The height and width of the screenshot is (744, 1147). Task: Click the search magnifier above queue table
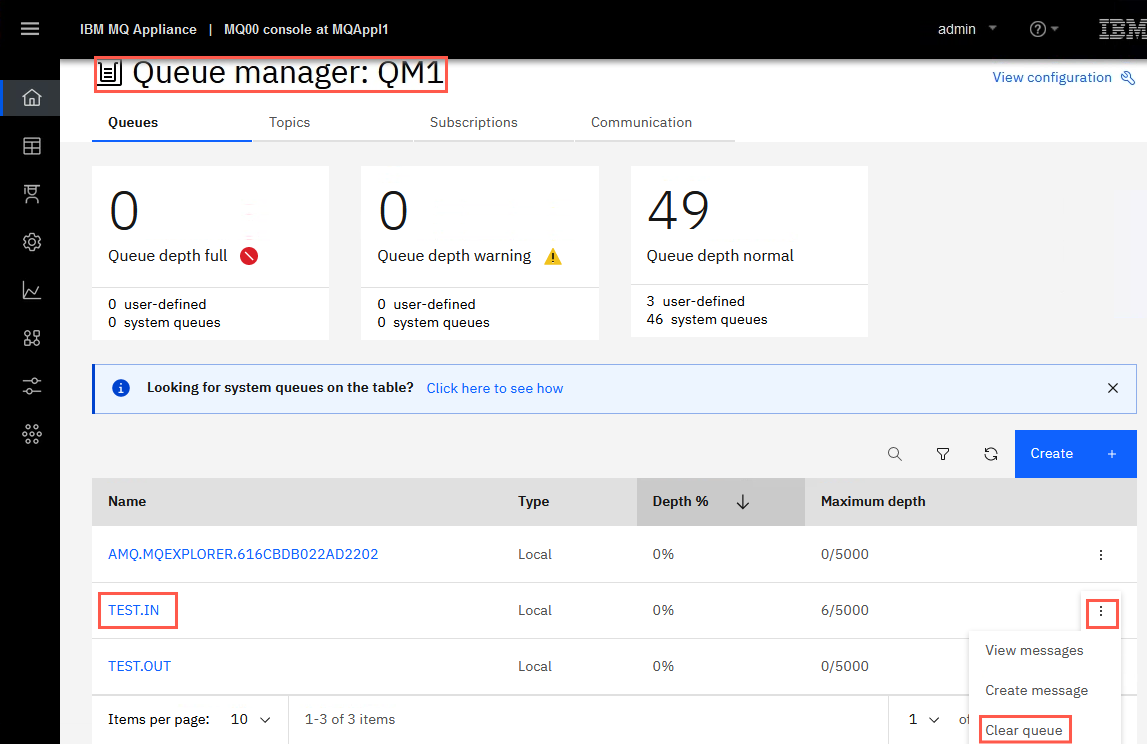coord(895,454)
